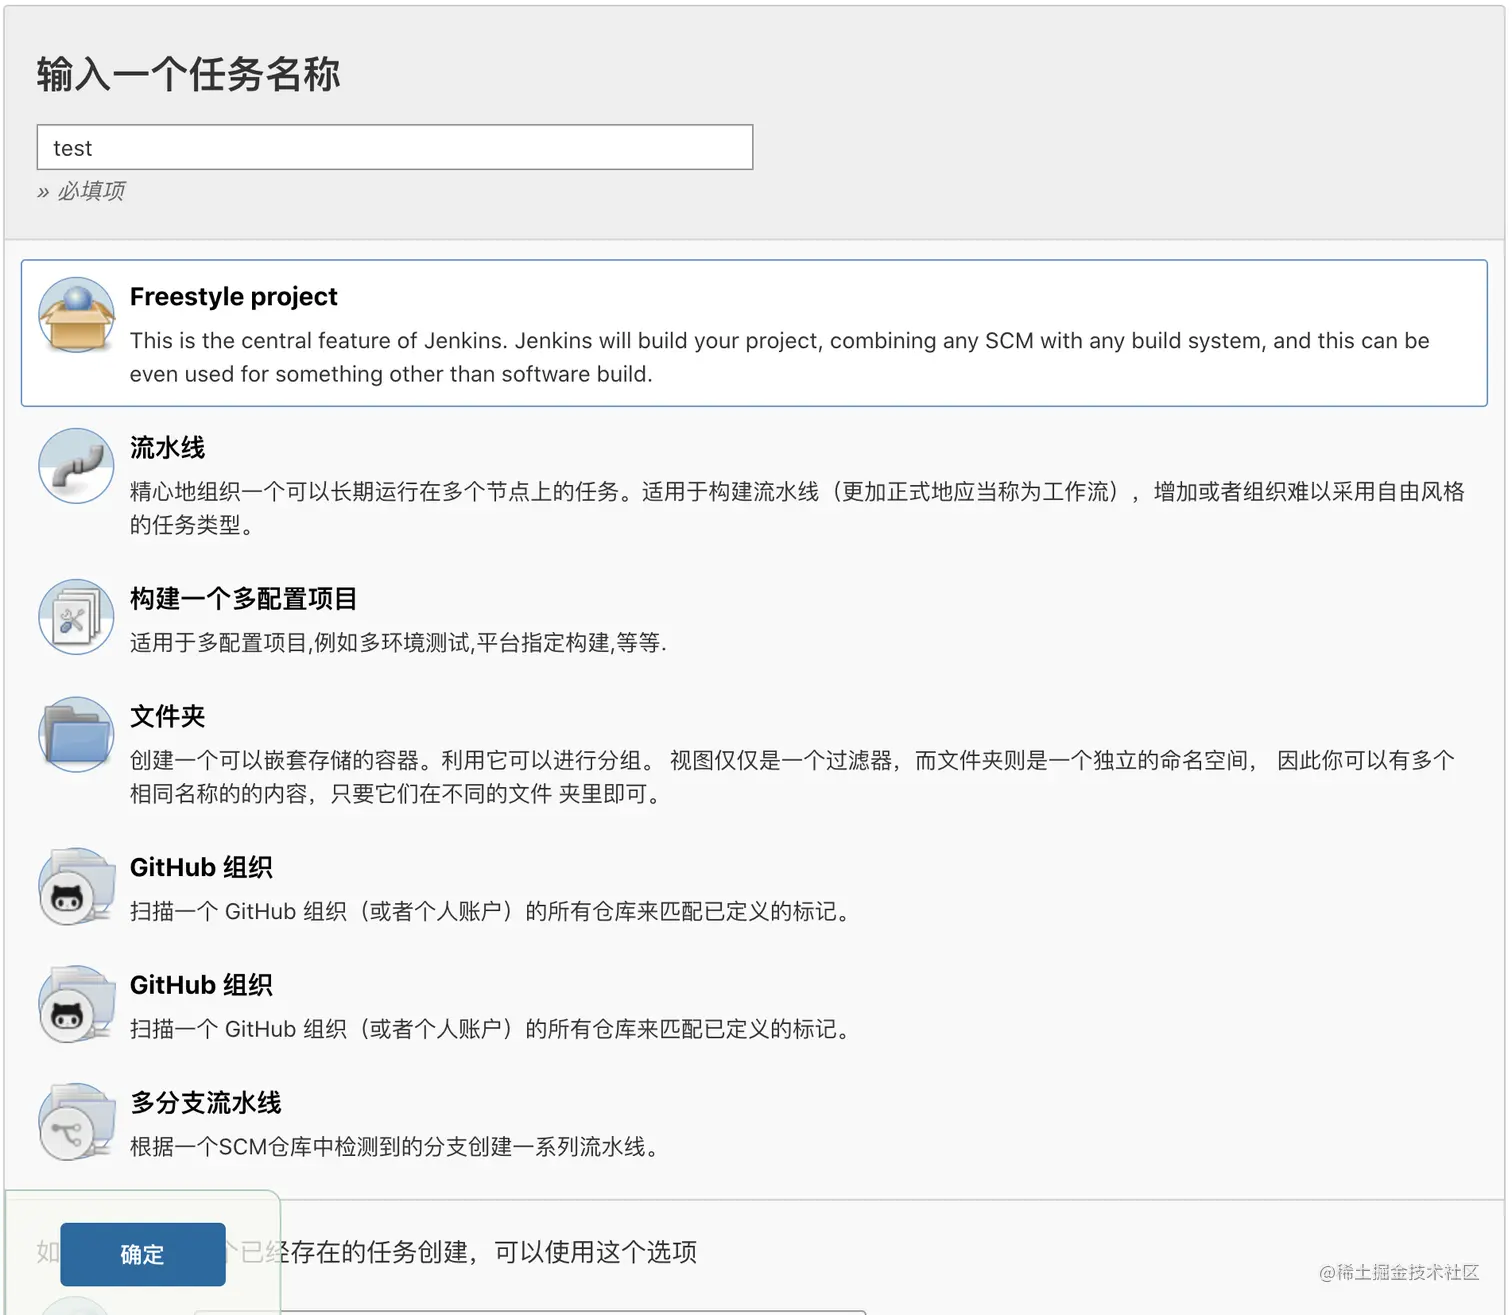
Task: Select the 构建一个多配置项目 title
Action: coord(243,599)
